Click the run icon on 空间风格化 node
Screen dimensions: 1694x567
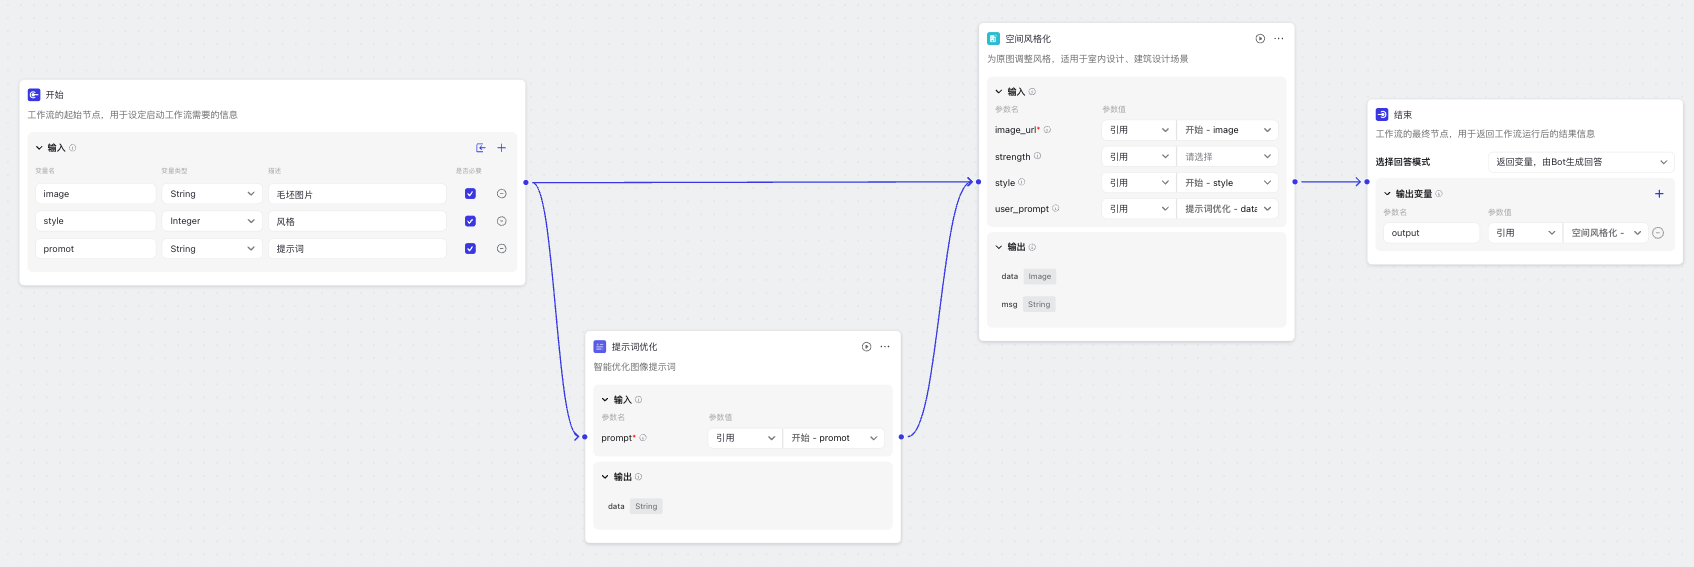click(1260, 39)
